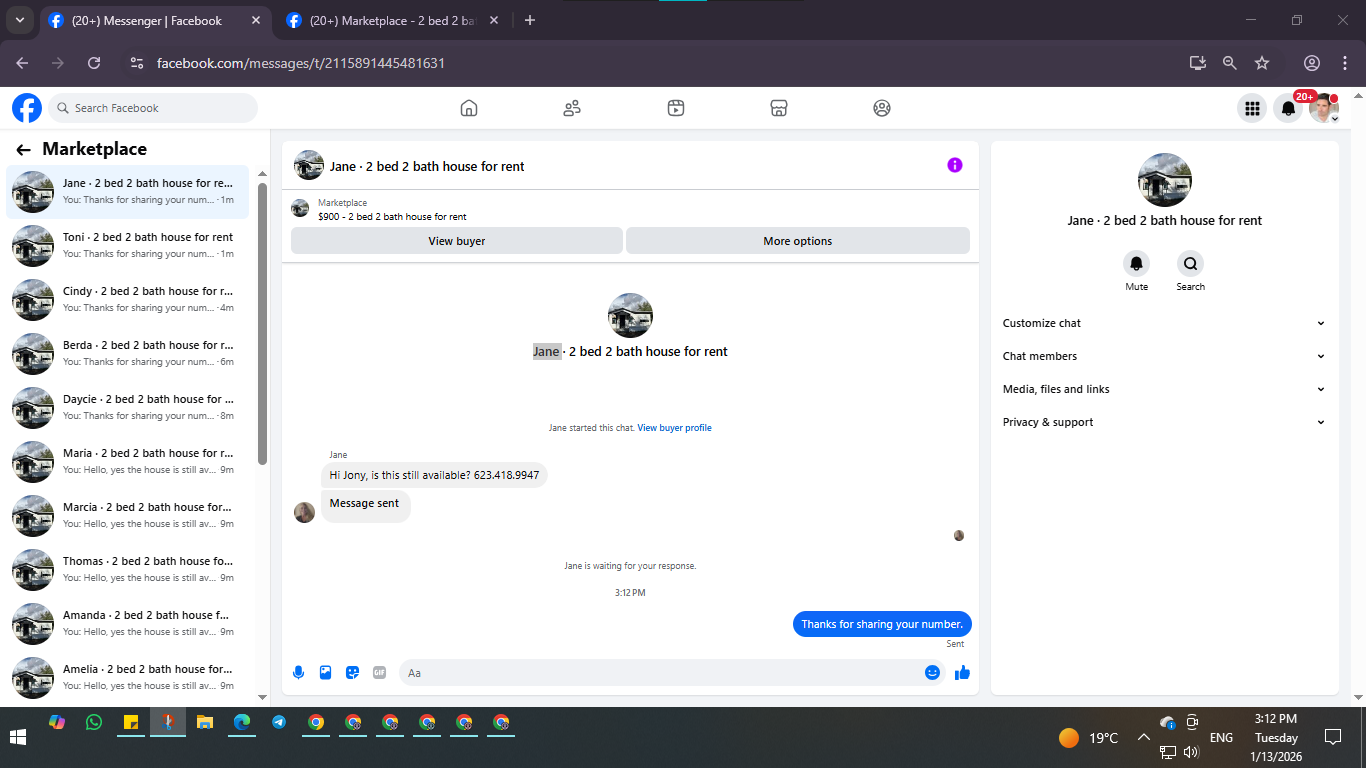
Task: Choose a GIF with the GIF icon
Action: tap(379, 673)
